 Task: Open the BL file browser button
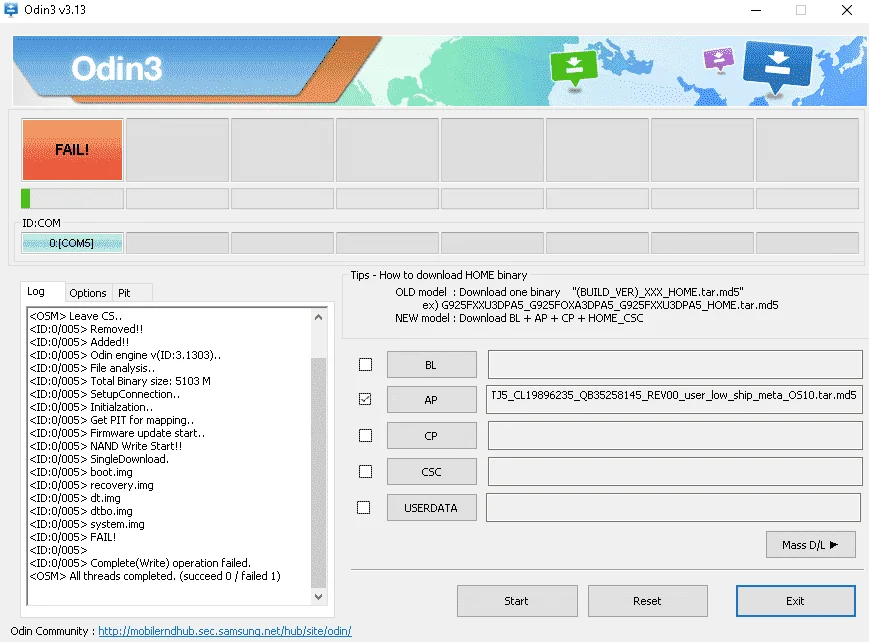click(431, 365)
